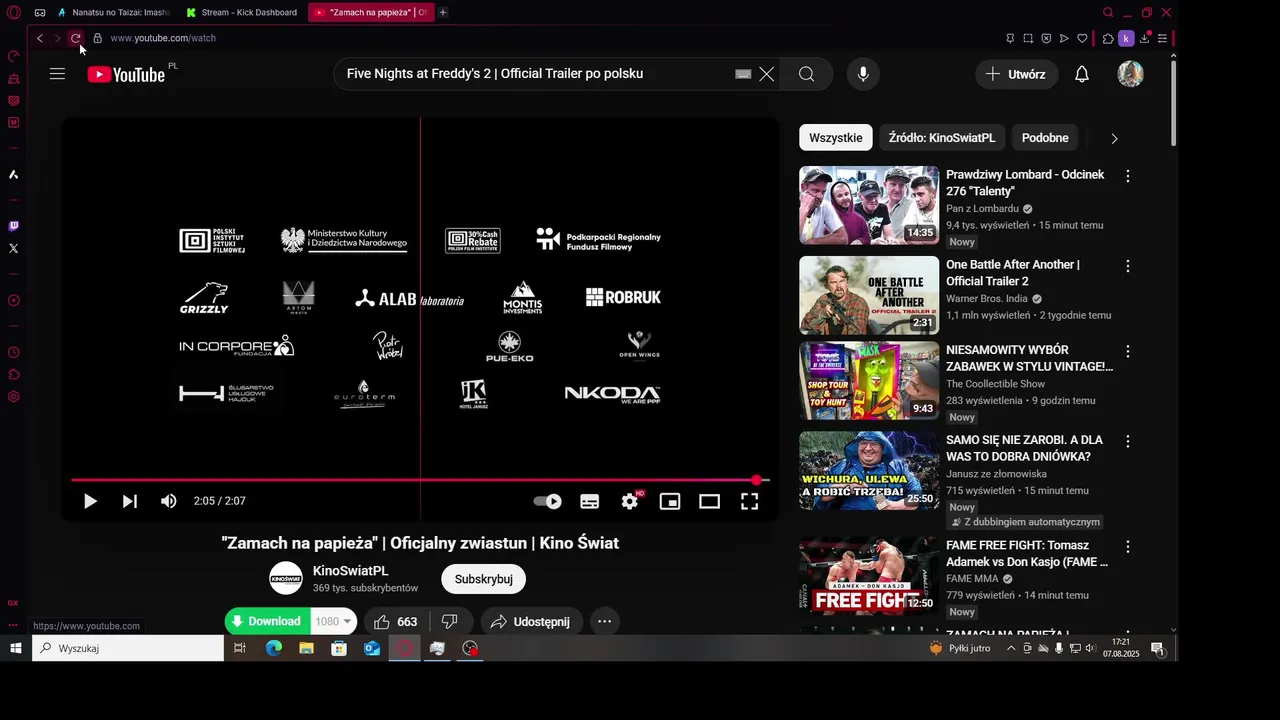
Task: Select the Źródło: KinoSwiatPL chip
Action: 942,138
